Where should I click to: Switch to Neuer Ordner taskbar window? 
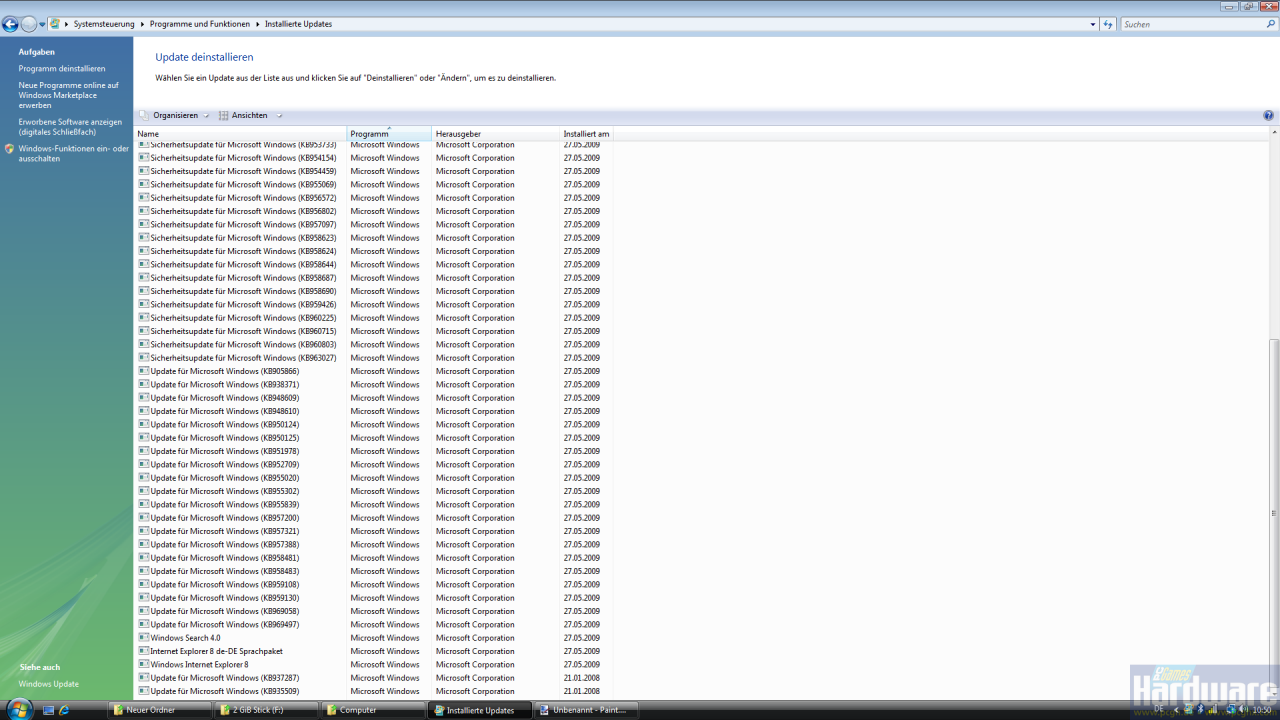(x=159, y=710)
